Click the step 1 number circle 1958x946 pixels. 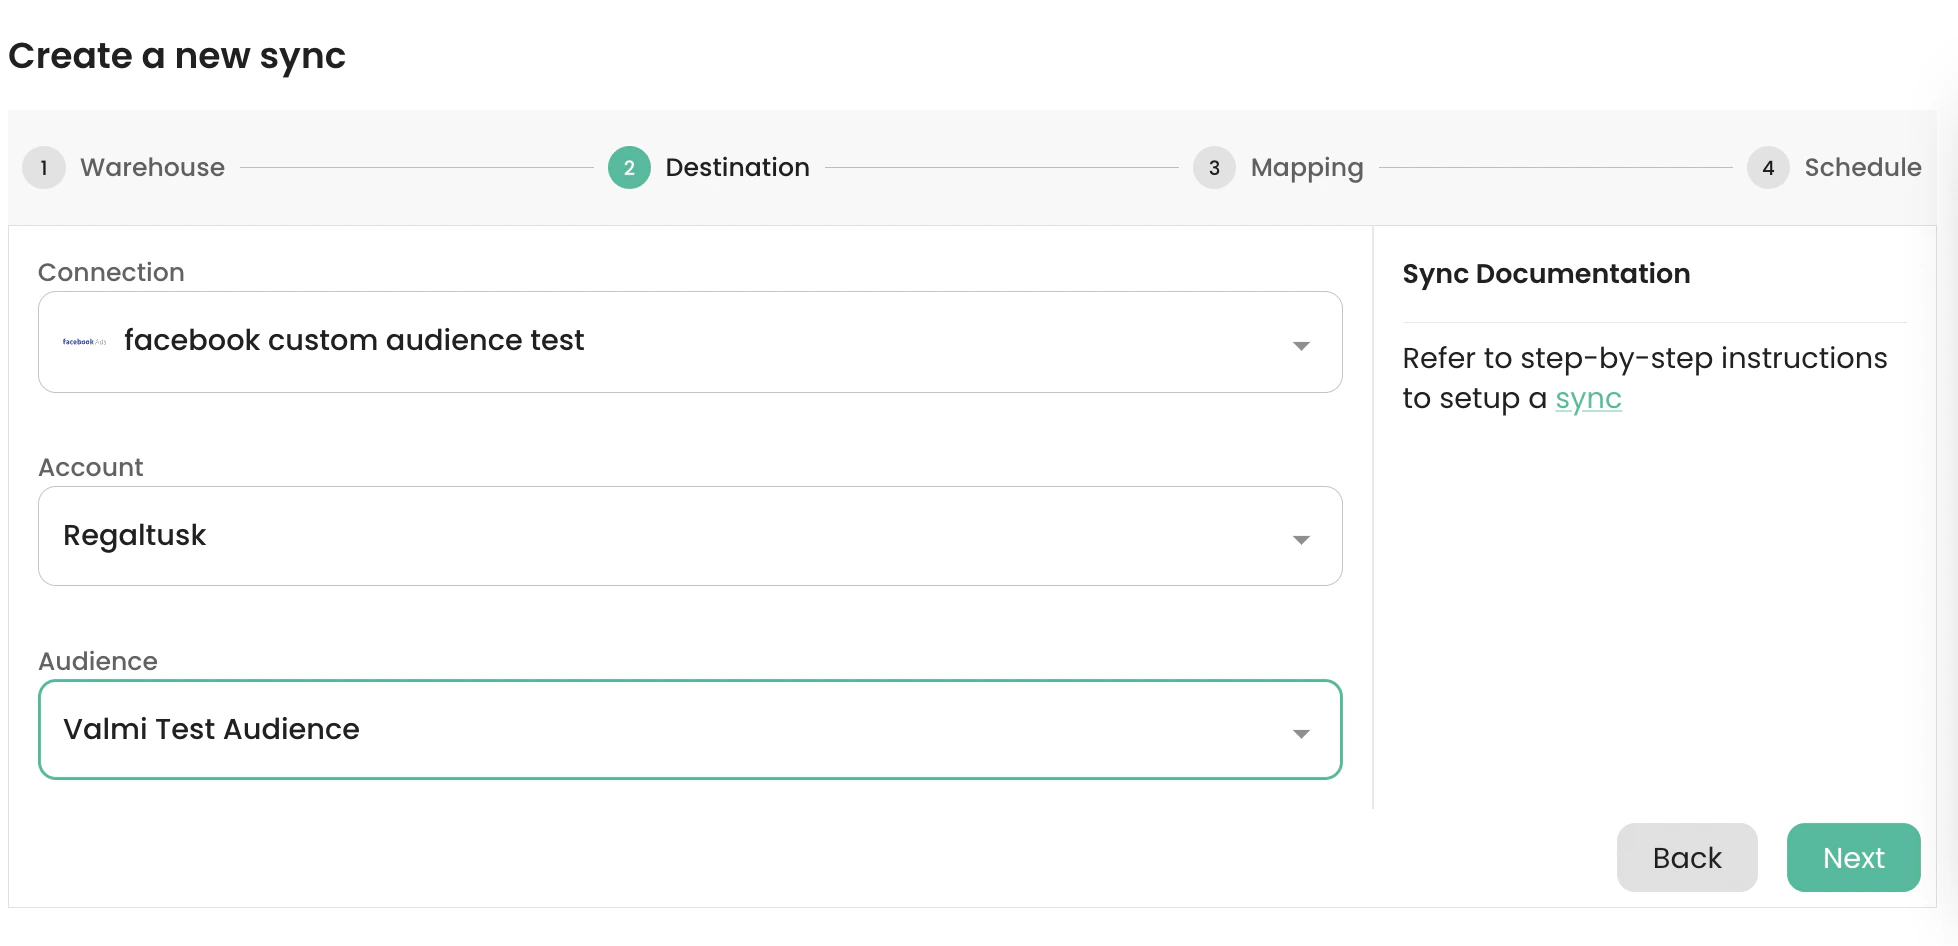click(x=44, y=168)
